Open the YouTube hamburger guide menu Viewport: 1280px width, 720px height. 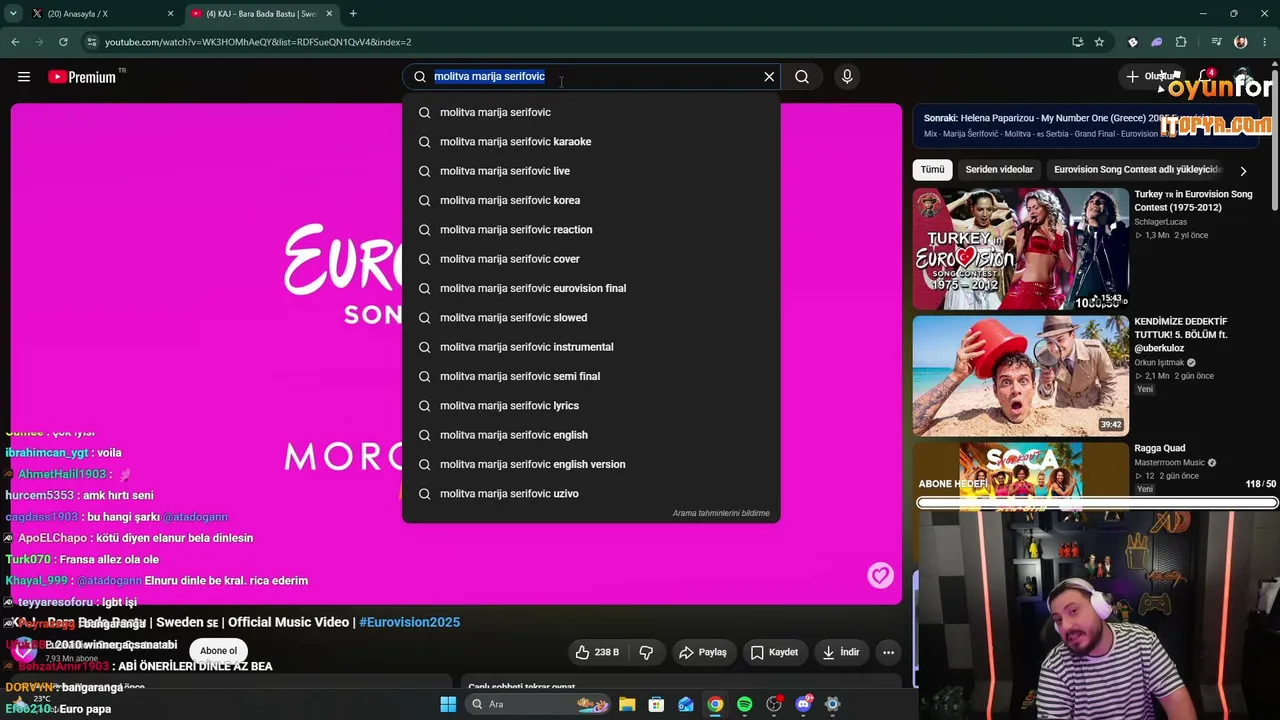click(x=24, y=77)
